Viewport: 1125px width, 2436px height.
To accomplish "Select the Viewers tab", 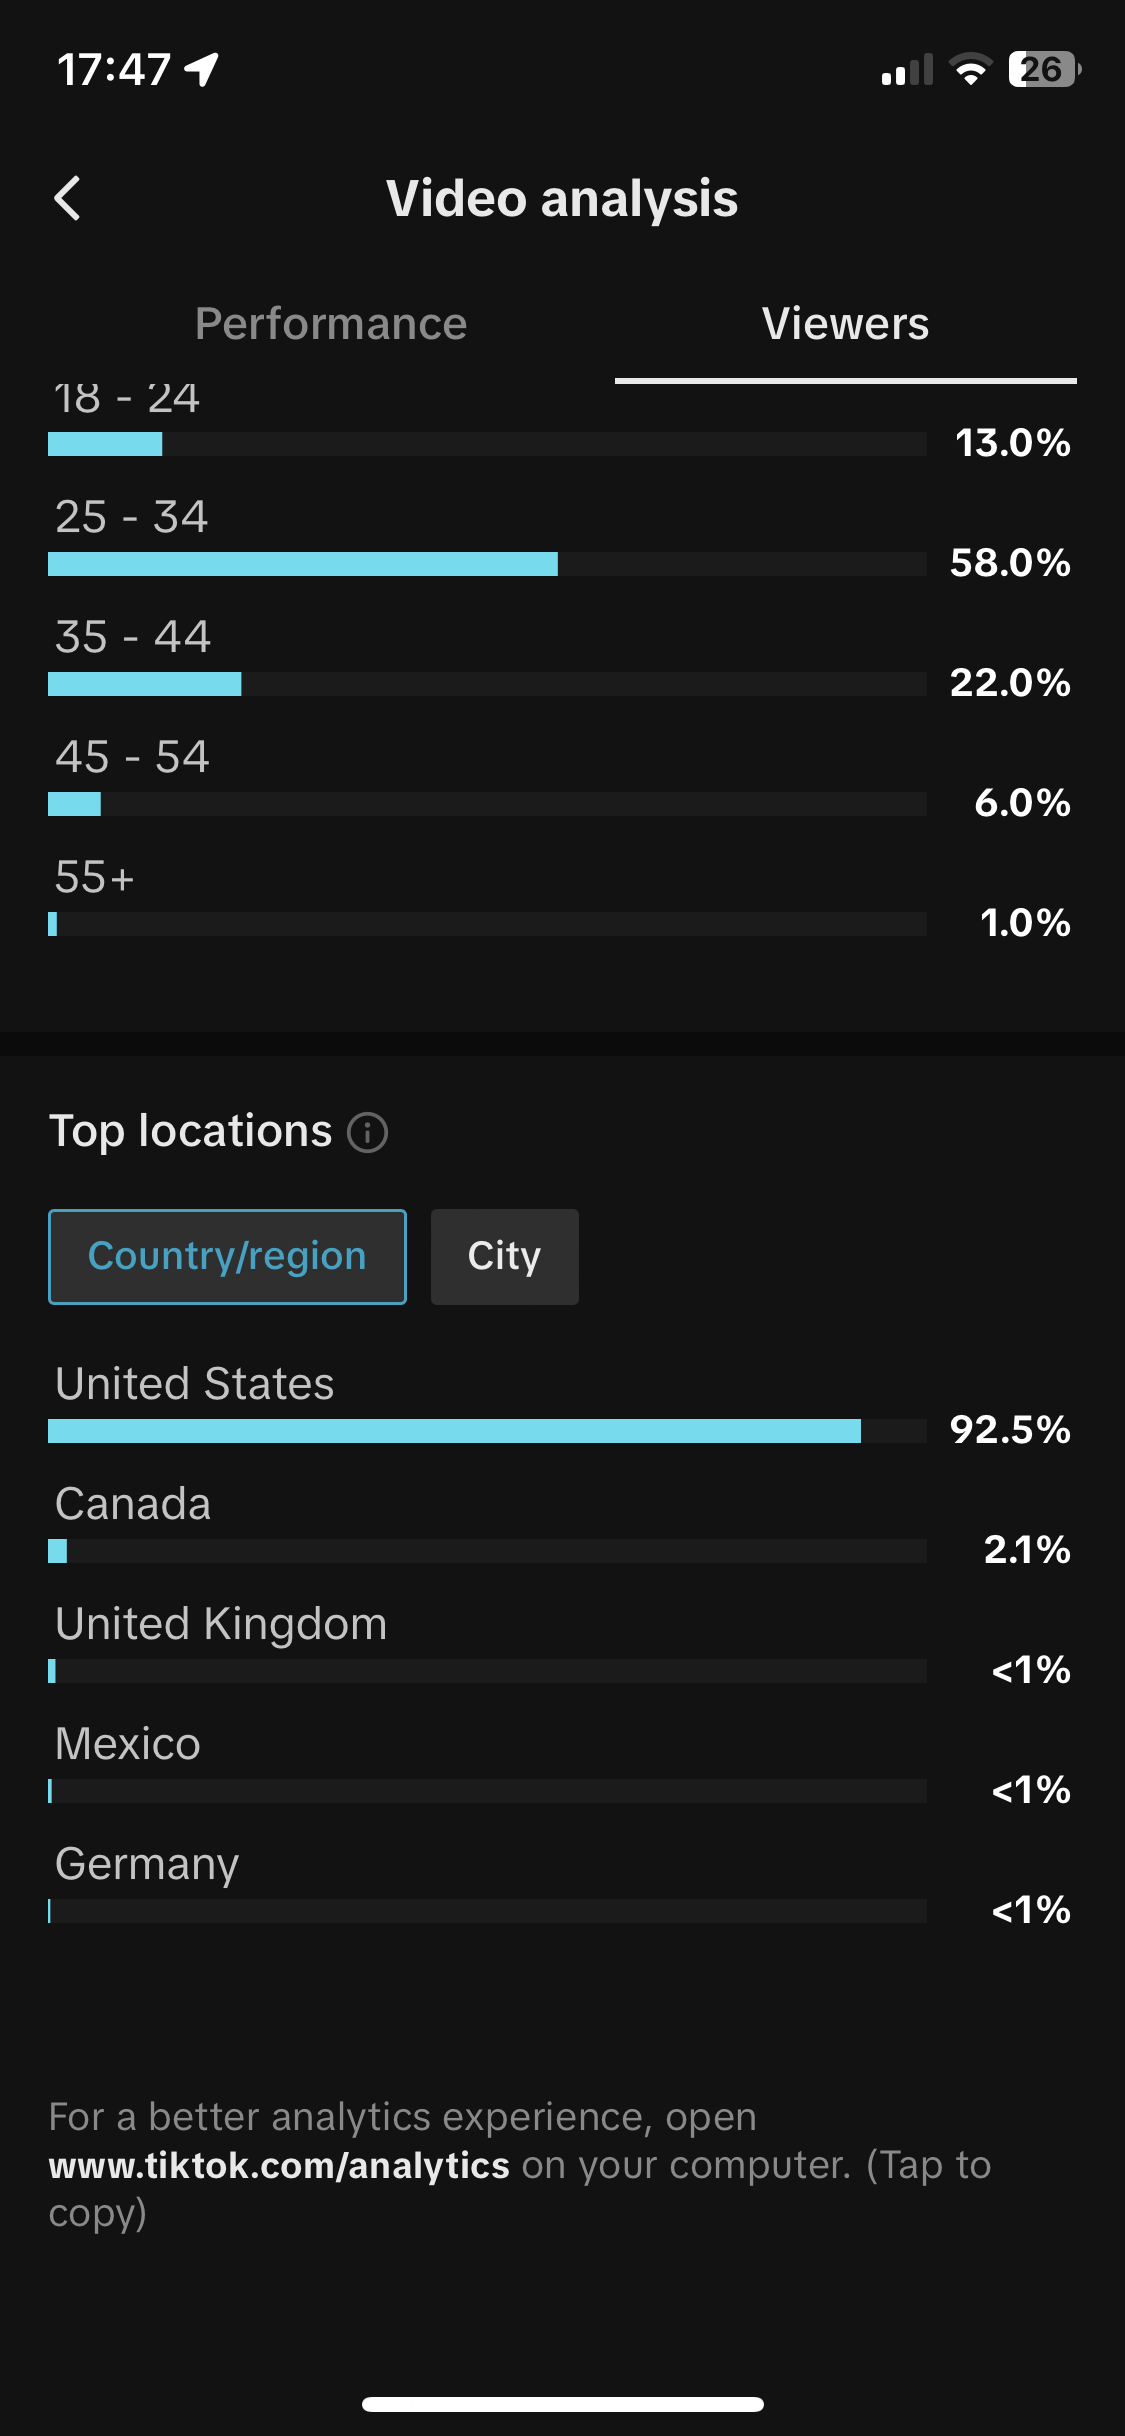I will point(845,324).
